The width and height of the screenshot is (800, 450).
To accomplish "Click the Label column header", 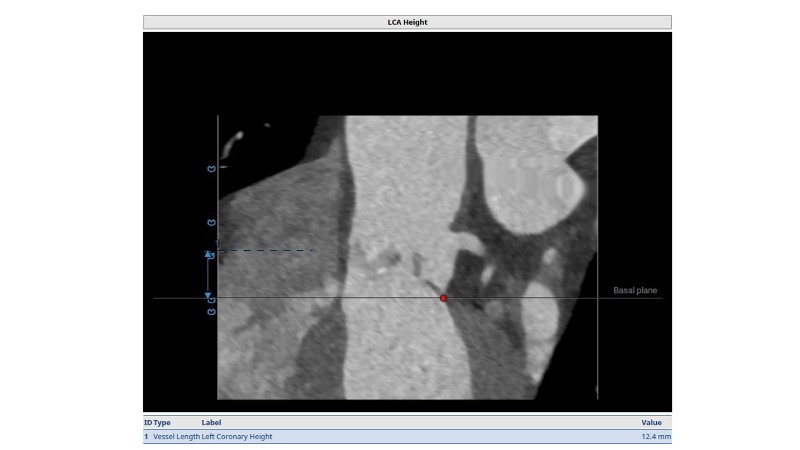I will coord(211,423).
